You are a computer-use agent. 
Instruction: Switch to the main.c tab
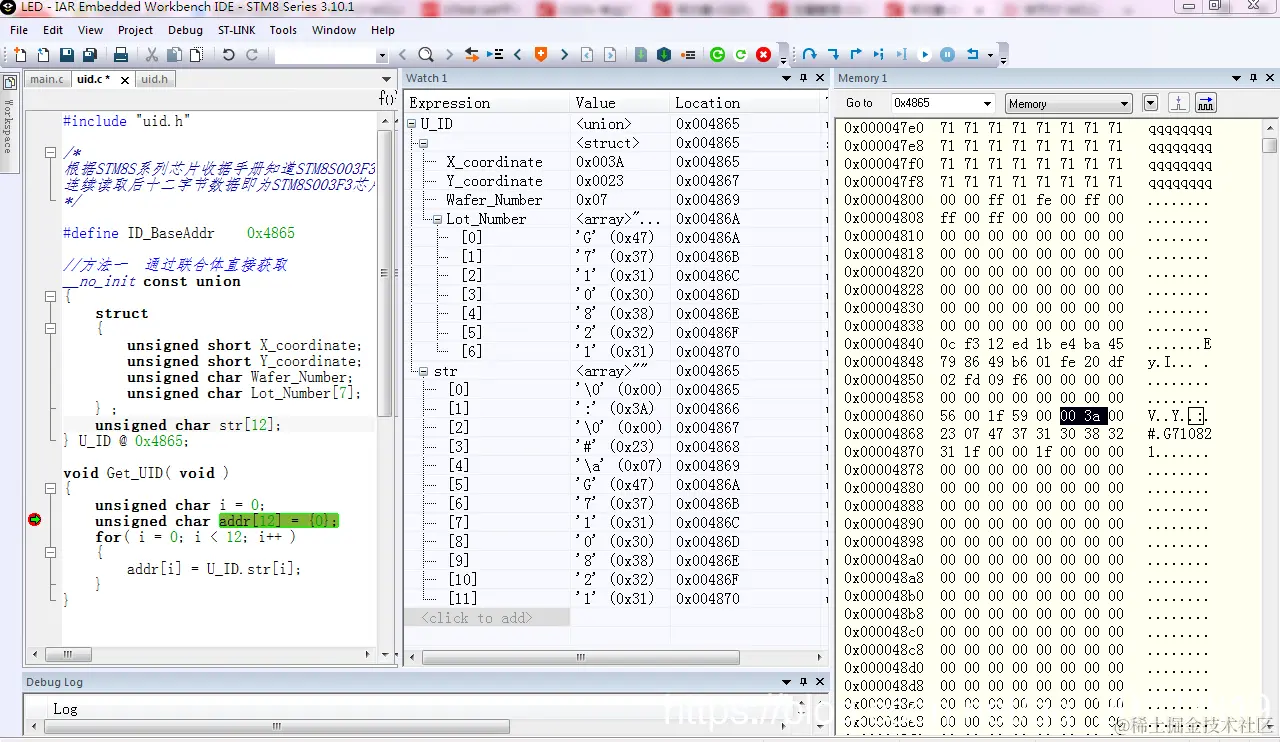pyautogui.click(x=46, y=79)
